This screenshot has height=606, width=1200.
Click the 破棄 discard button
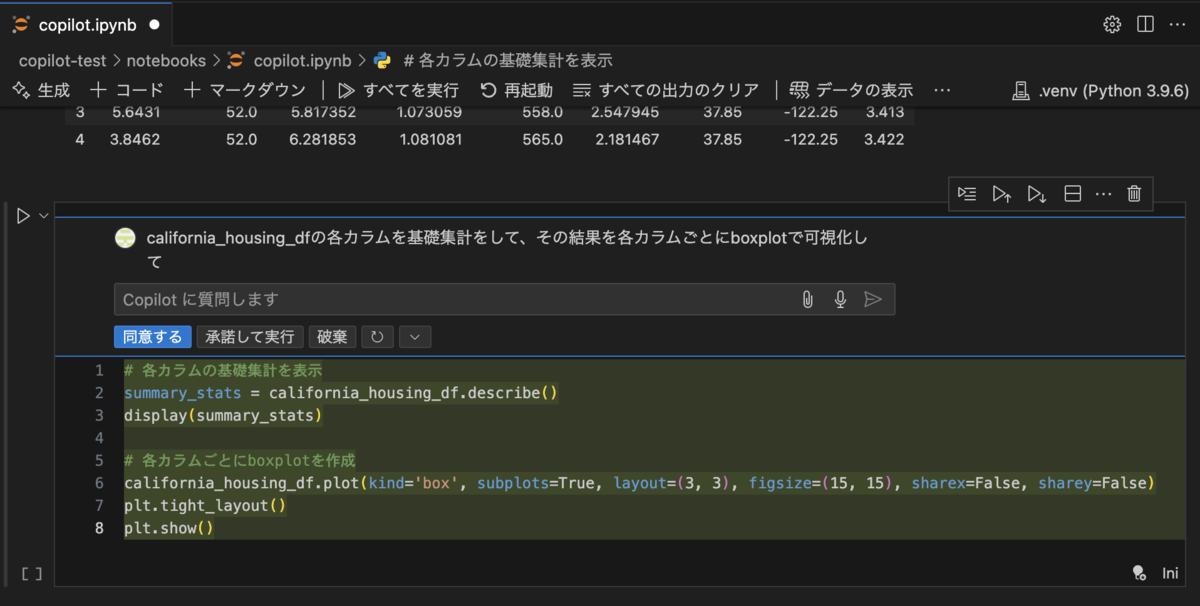tap(332, 337)
